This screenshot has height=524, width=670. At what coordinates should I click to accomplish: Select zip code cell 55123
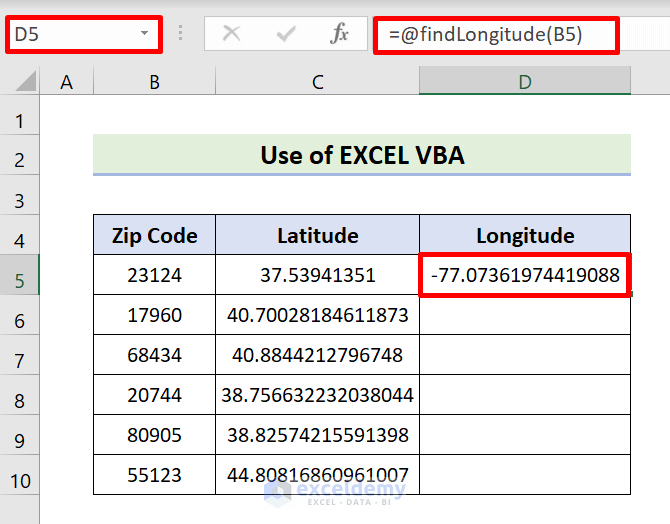pos(154,475)
